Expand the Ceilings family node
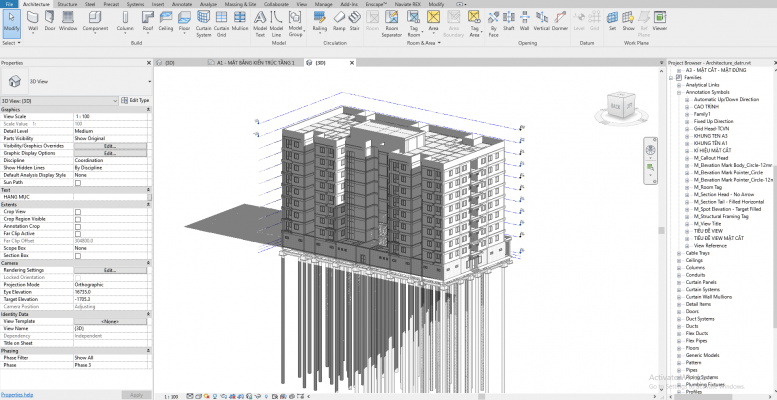The width and height of the screenshot is (777, 400). tap(679, 259)
